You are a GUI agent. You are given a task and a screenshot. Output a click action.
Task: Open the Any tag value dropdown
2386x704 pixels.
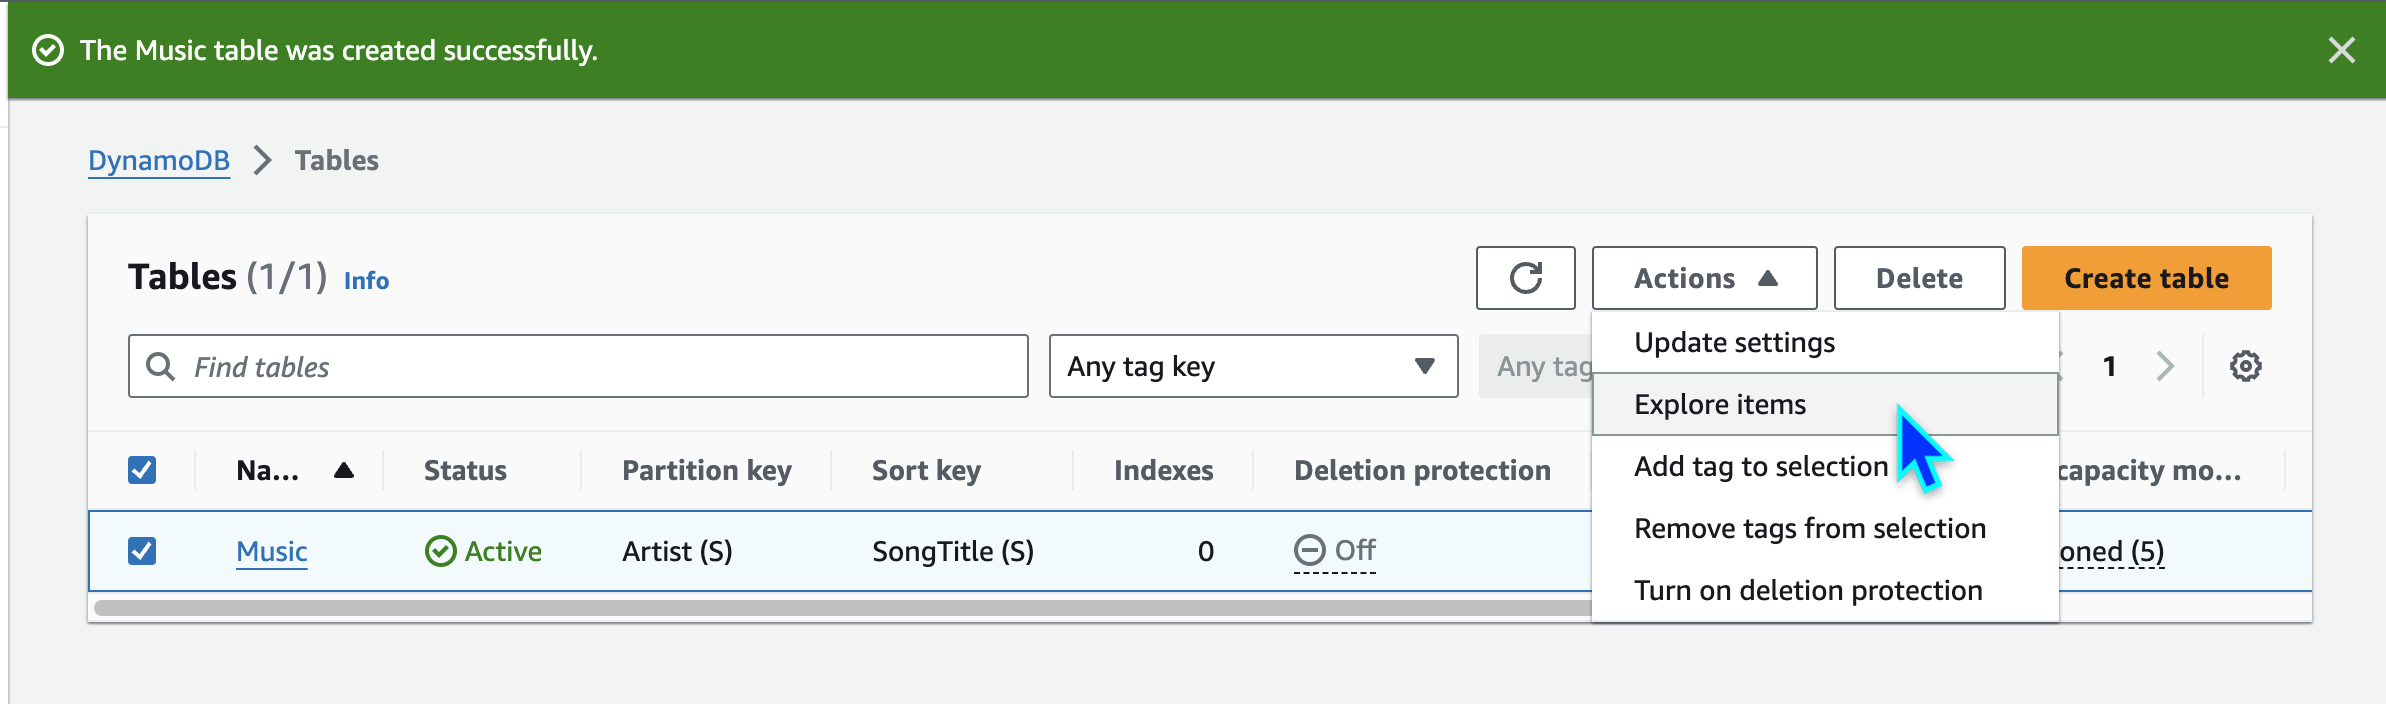click(x=1536, y=366)
